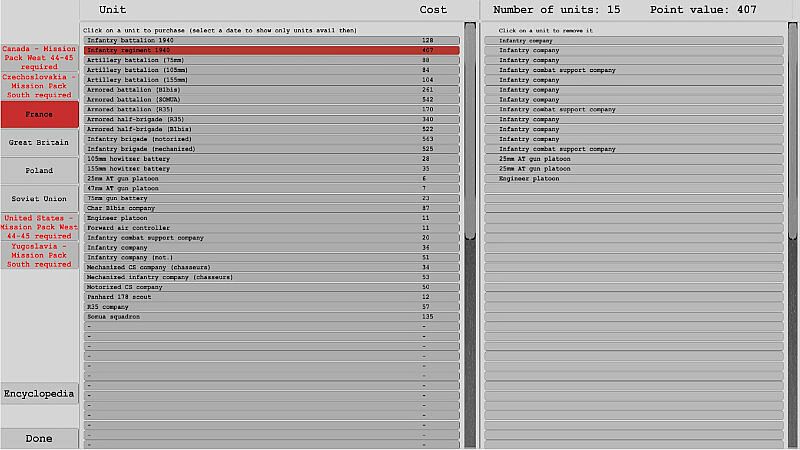Viewport: 800px width, 450px height.
Task: Purchase Armored battalion (R35)
Action: click(x=271, y=109)
